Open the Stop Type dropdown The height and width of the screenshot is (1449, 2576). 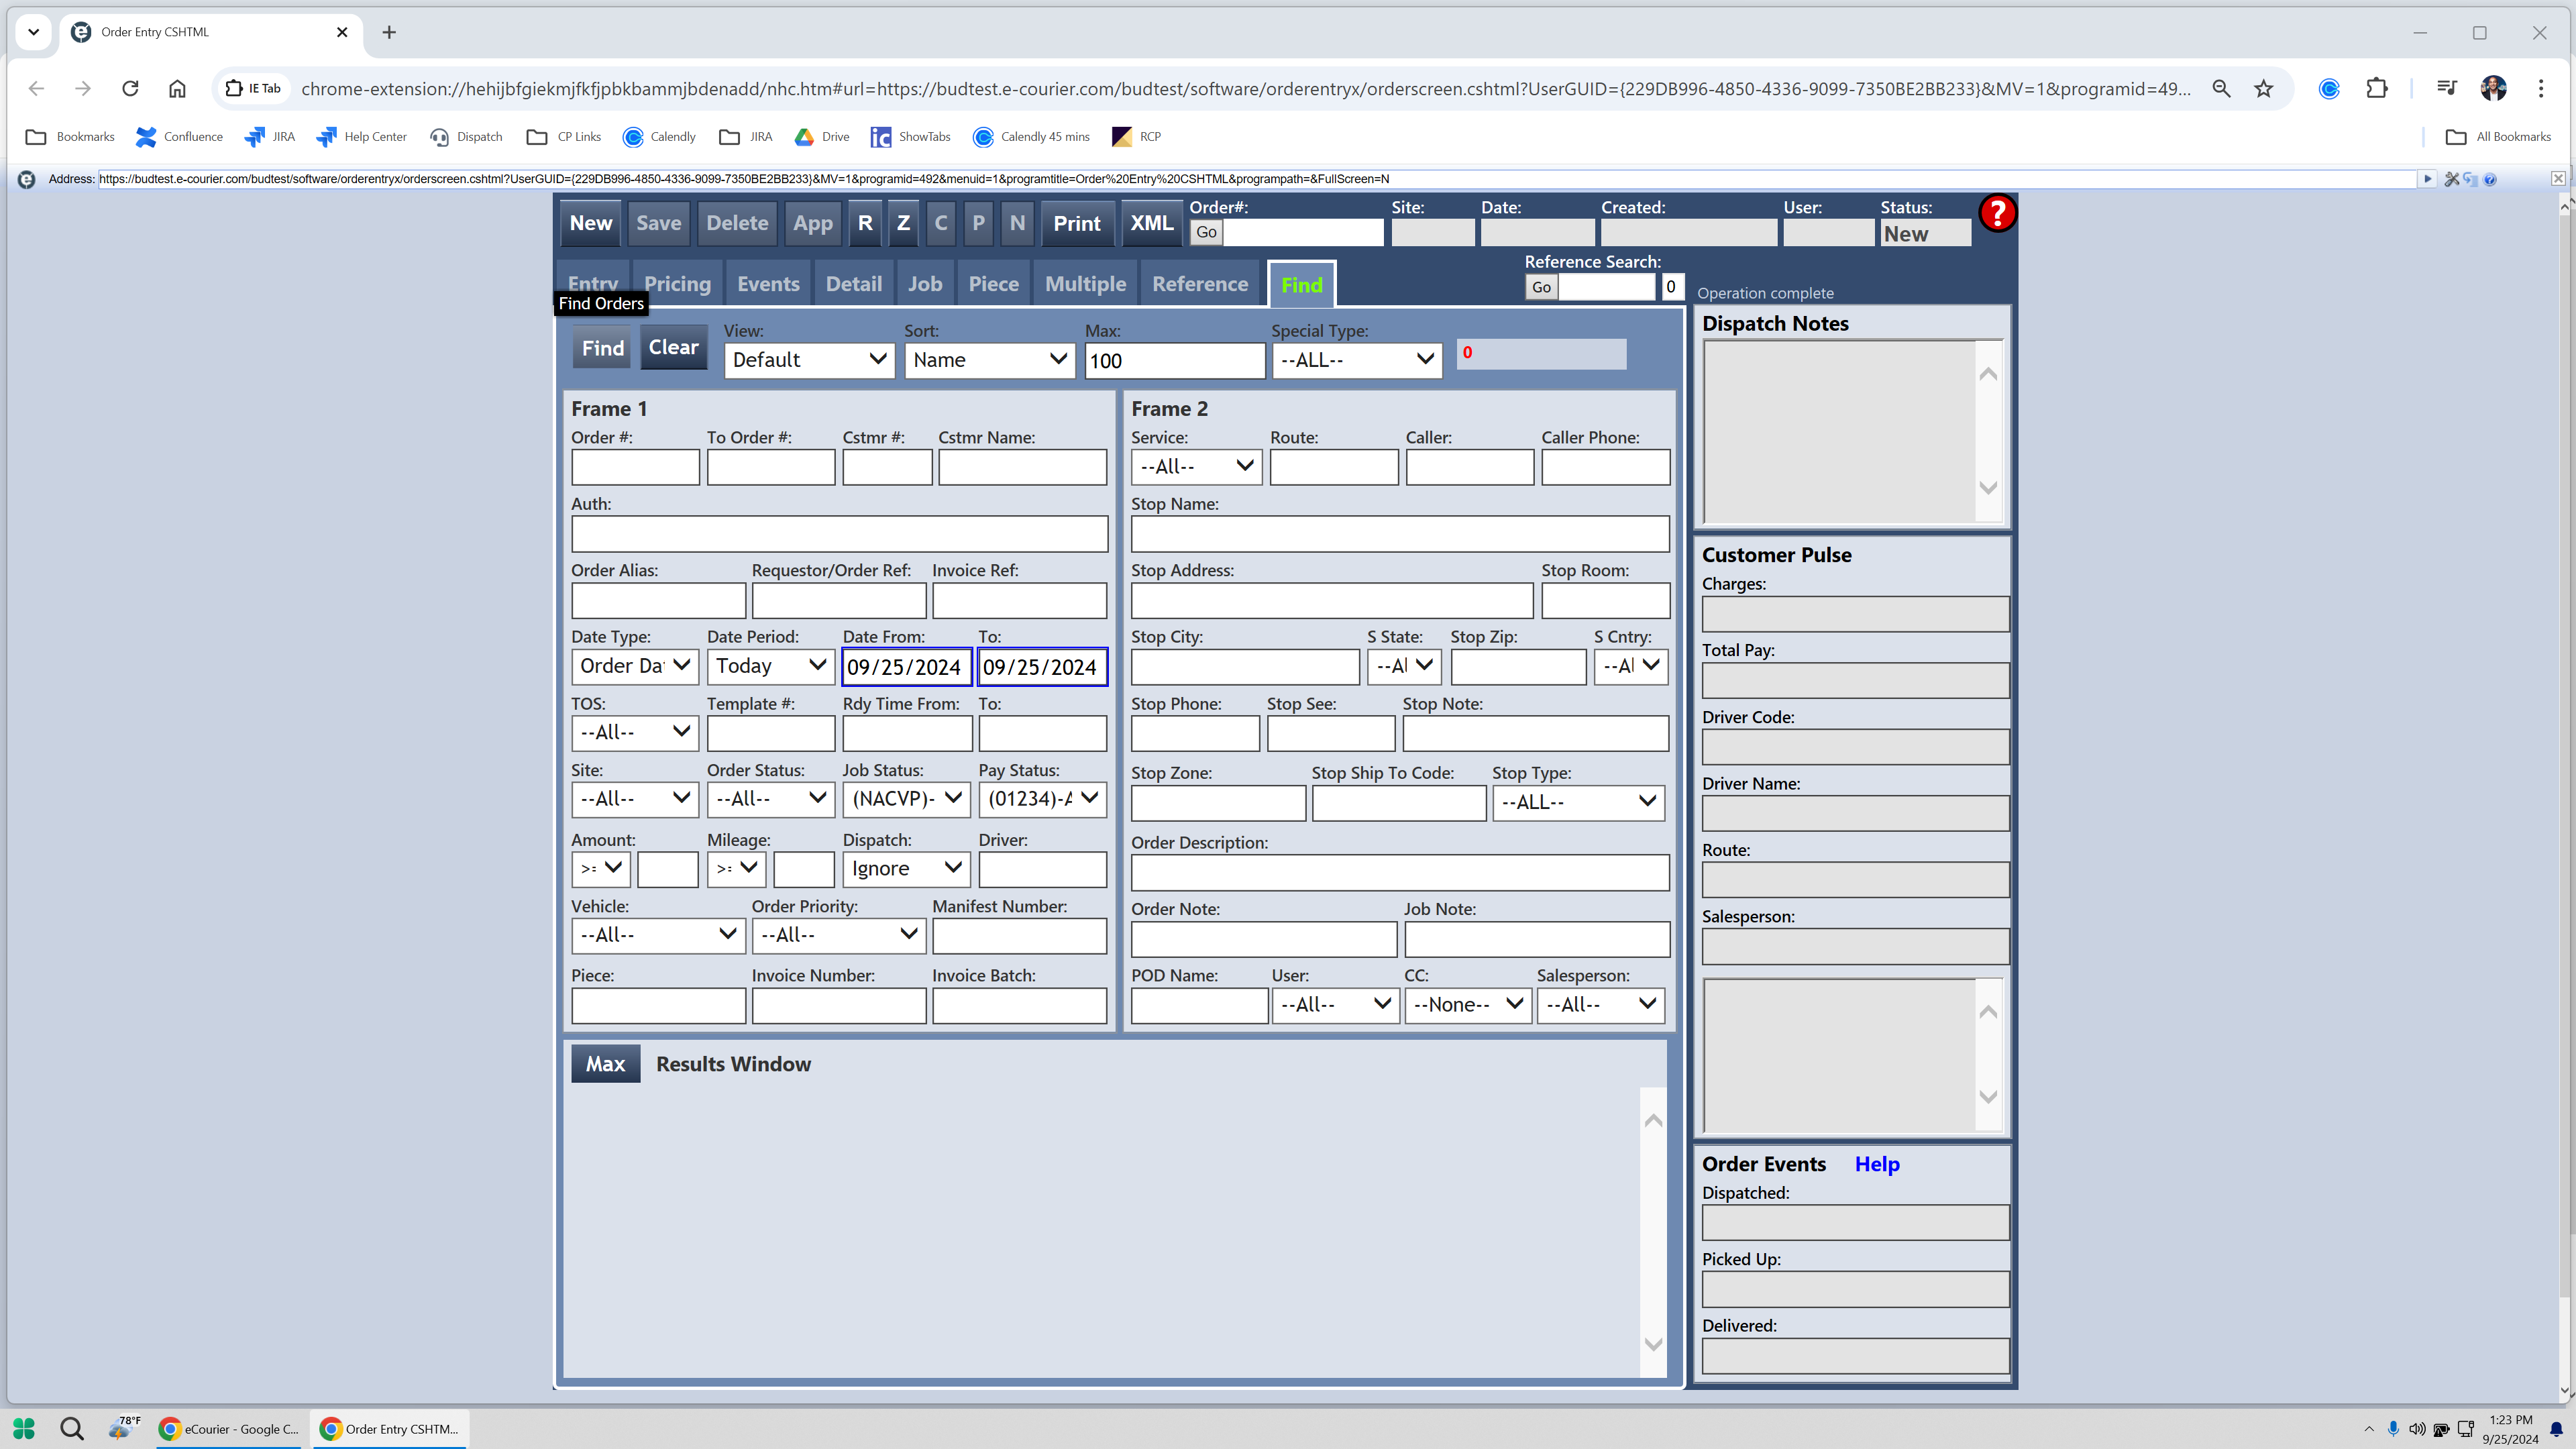(x=1578, y=802)
